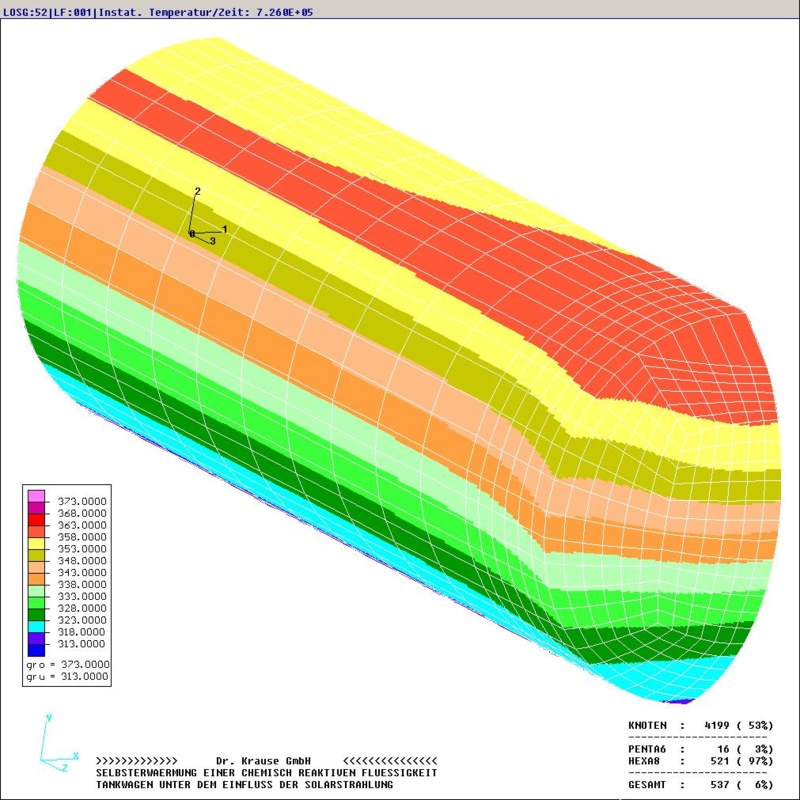Image resolution: width=800 pixels, height=800 pixels.
Task: Select the pure red legend swatch below magenta
Action: tap(36, 519)
